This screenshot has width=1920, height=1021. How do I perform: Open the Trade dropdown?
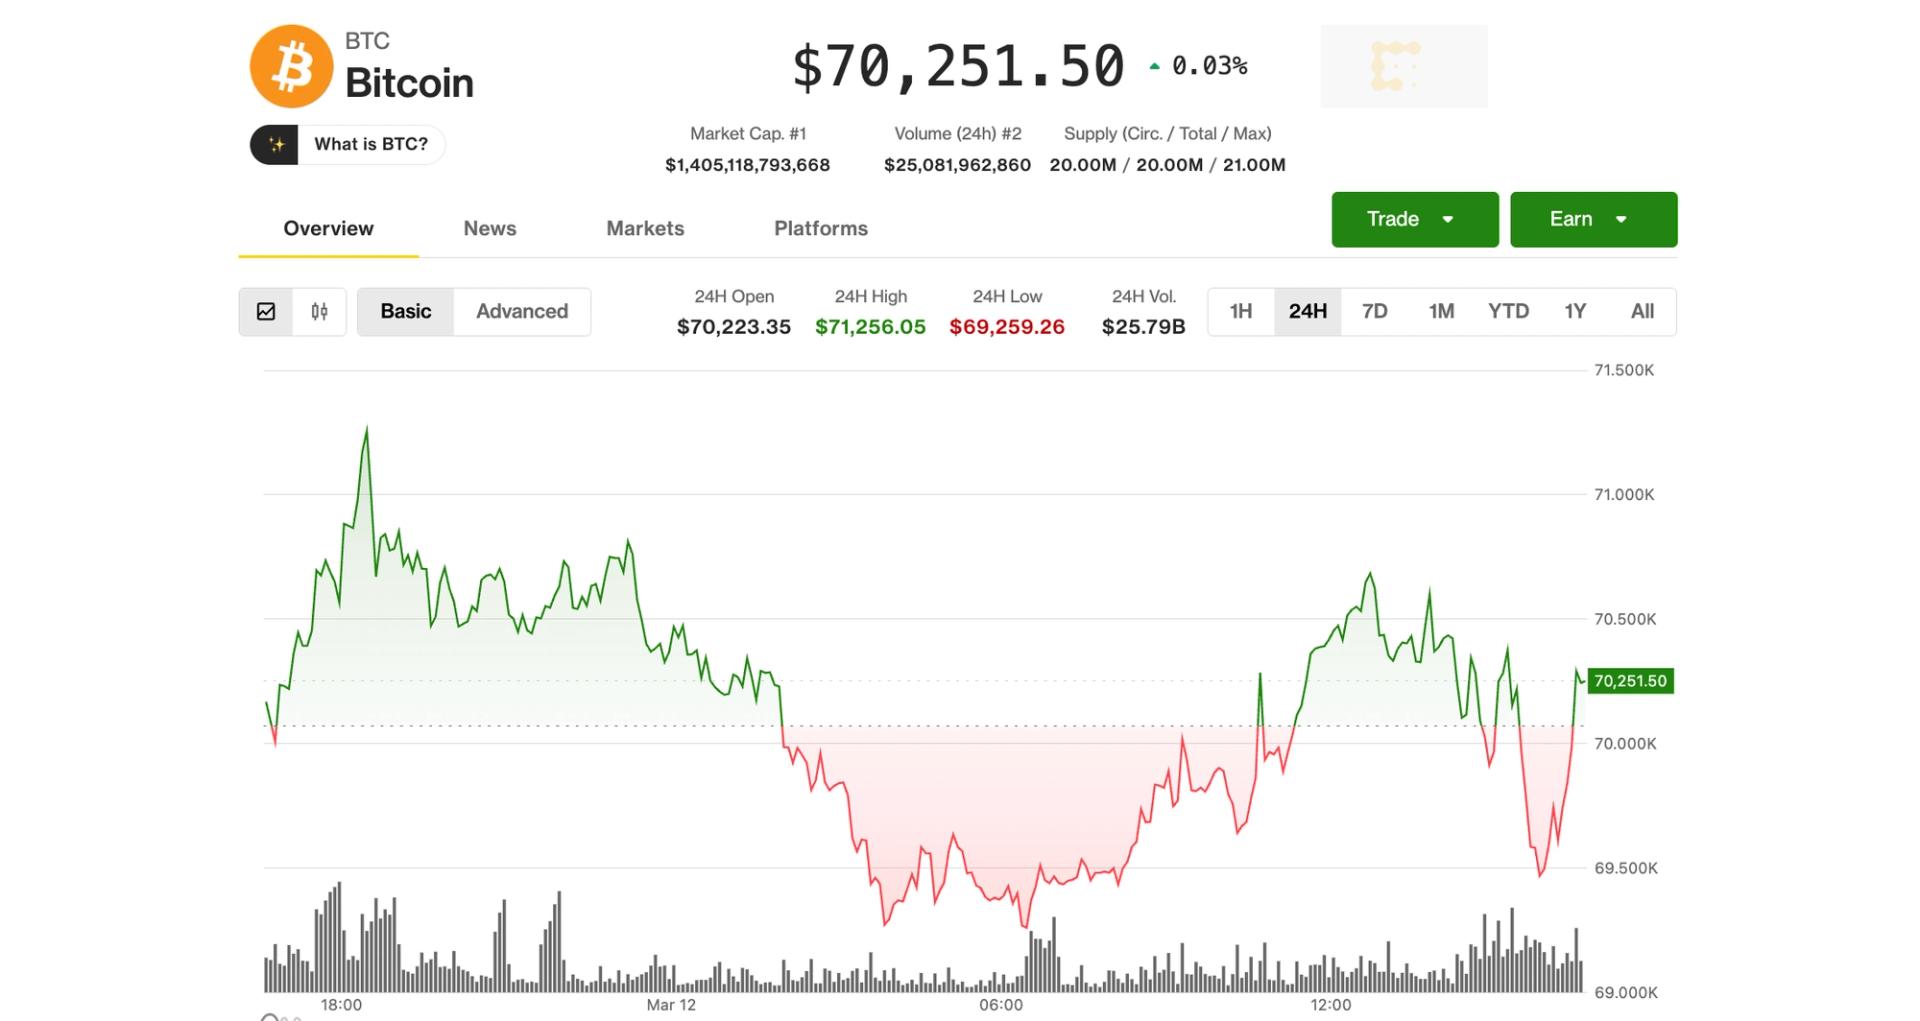point(1414,219)
